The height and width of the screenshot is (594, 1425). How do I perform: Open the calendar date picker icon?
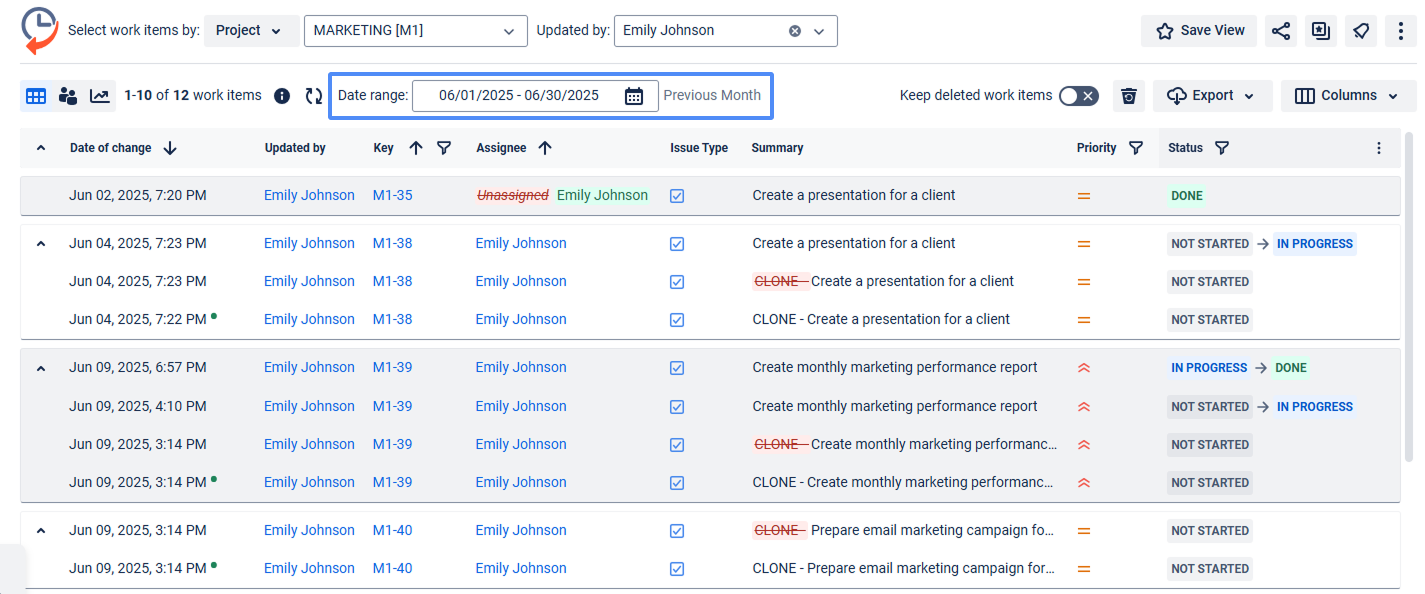[x=634, y=96]
